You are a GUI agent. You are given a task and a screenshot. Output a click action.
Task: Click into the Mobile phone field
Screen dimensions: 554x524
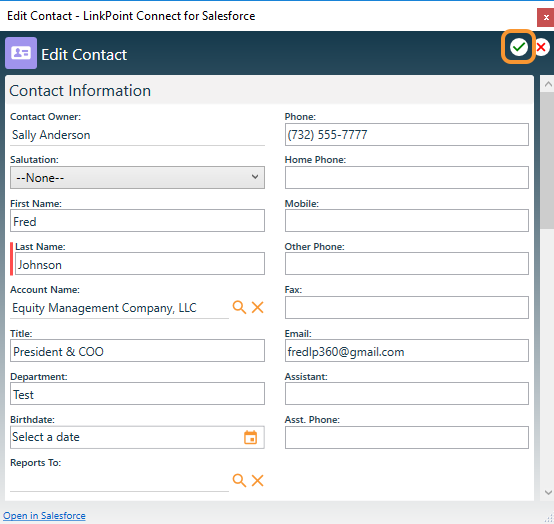click(407, 221)
